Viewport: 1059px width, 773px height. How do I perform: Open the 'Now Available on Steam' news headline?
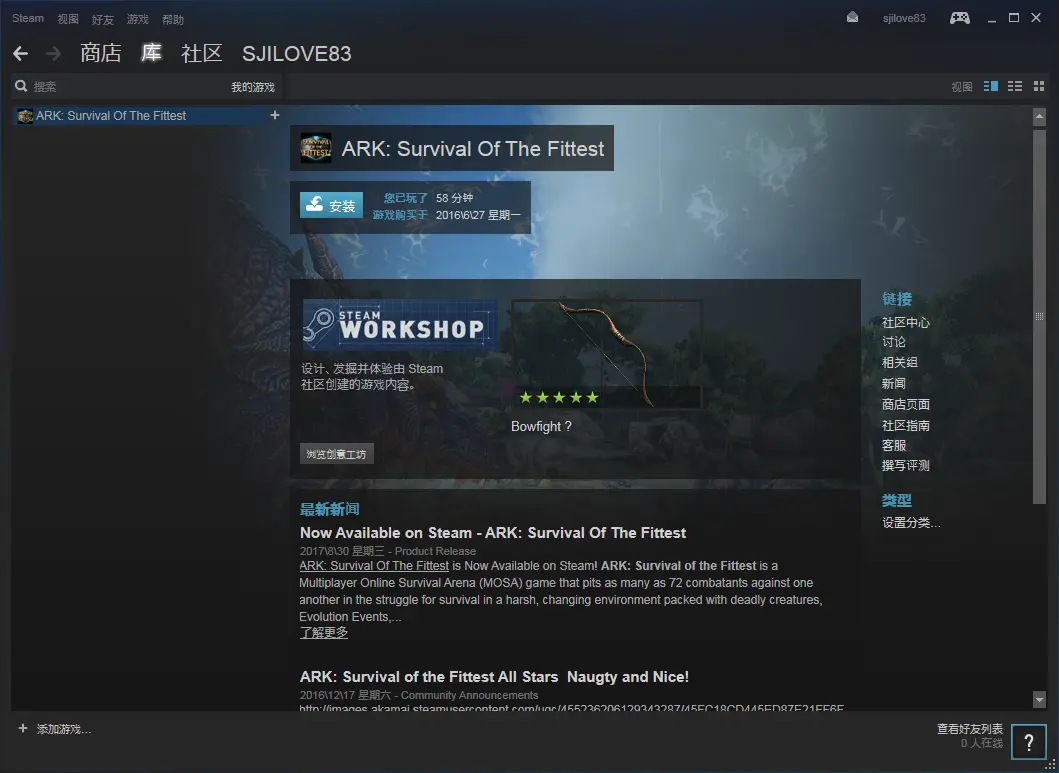[493, 533]
